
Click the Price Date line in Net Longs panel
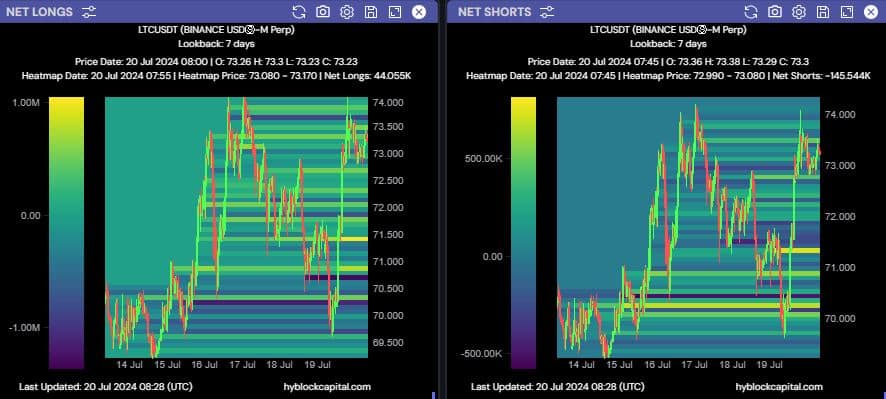(216, 62)
